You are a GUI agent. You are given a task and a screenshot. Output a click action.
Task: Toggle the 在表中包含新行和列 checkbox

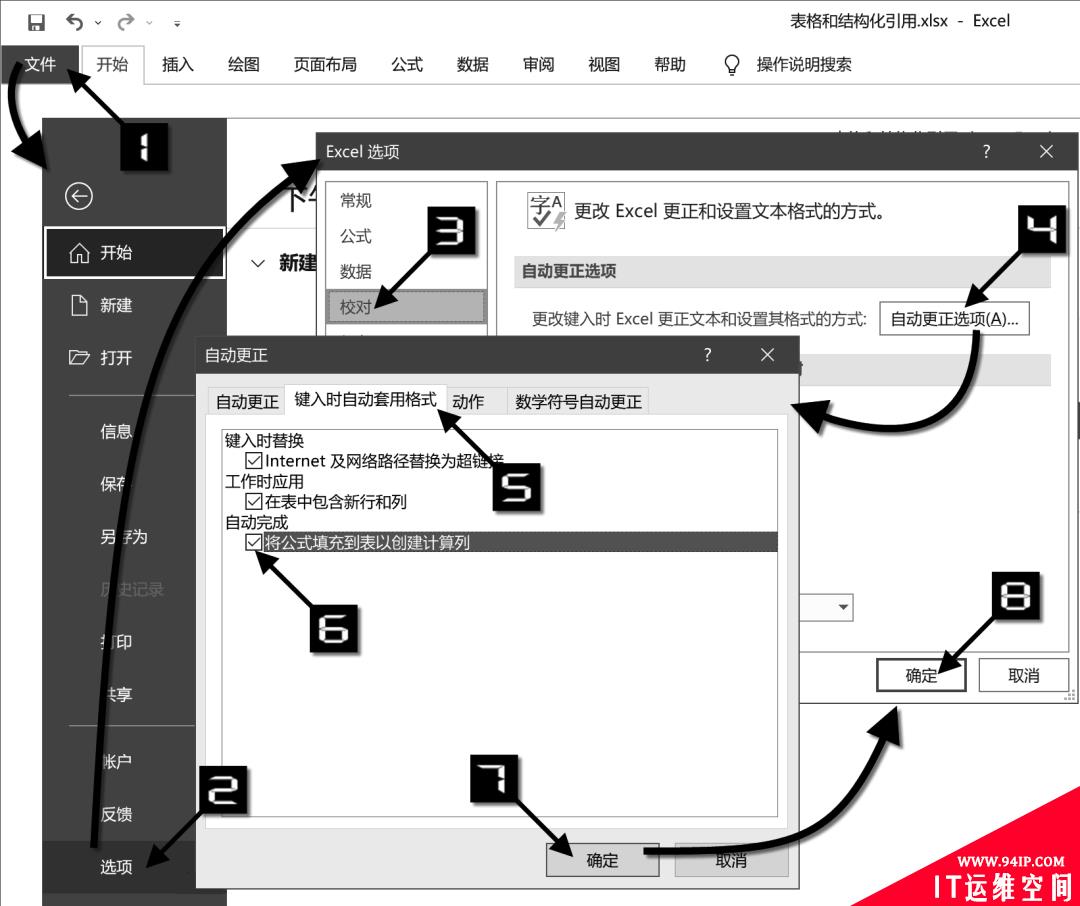pos(253,501)
